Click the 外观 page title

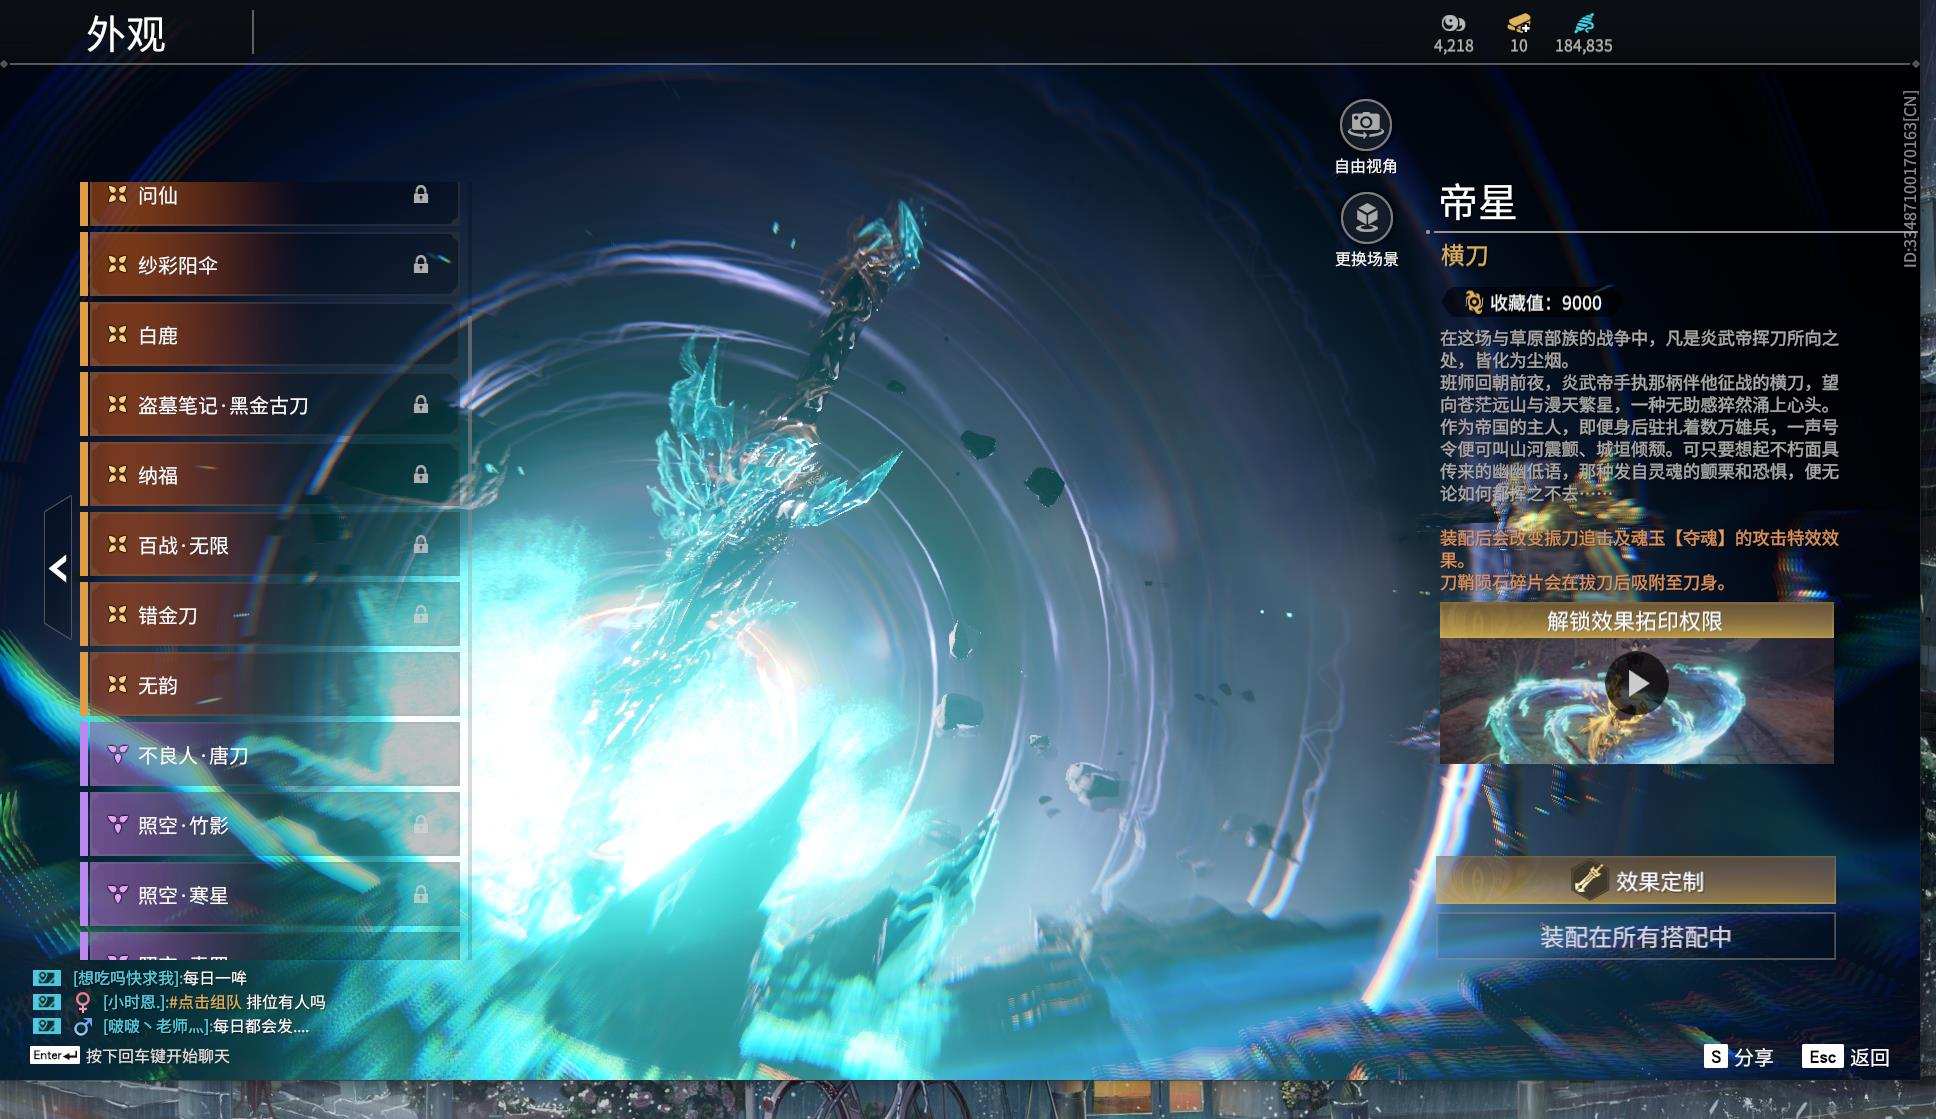[126, 34]
